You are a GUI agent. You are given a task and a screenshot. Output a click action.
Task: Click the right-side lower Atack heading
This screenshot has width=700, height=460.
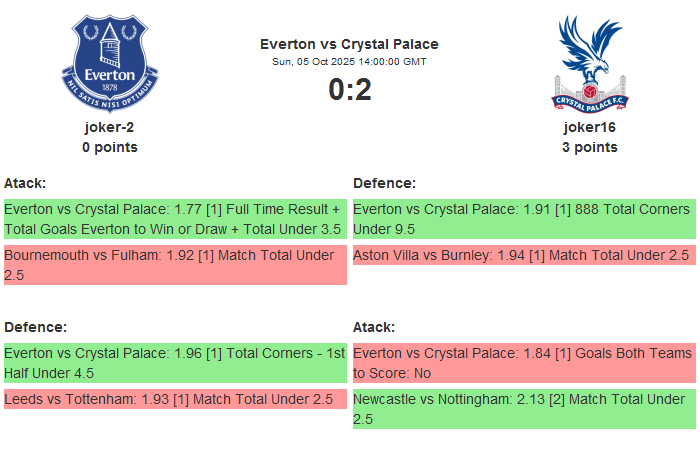[374, 327]
